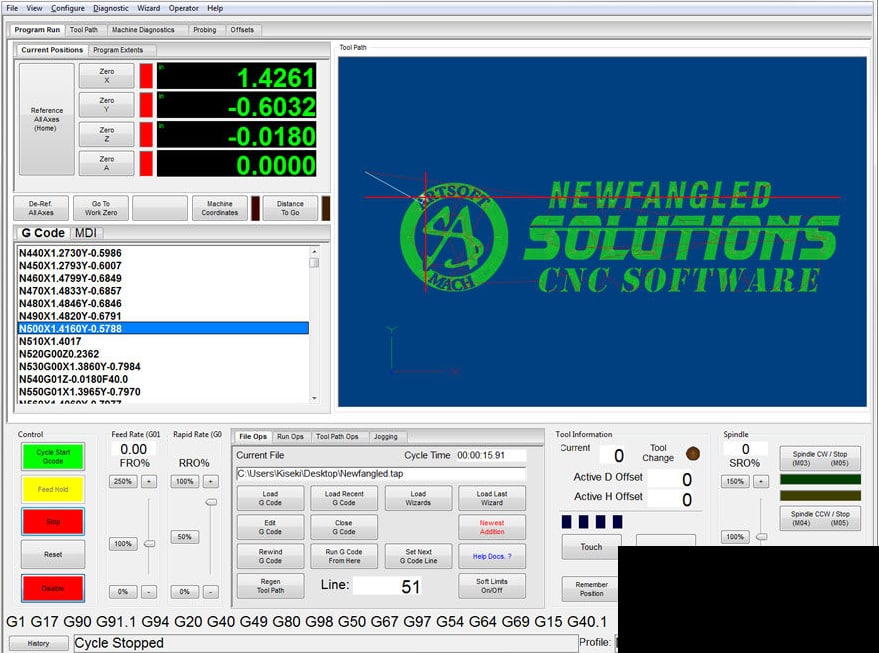This screenshot has height=653, width=879.
Task: Switch to the Tool Path tab
Action: [84, 30]
